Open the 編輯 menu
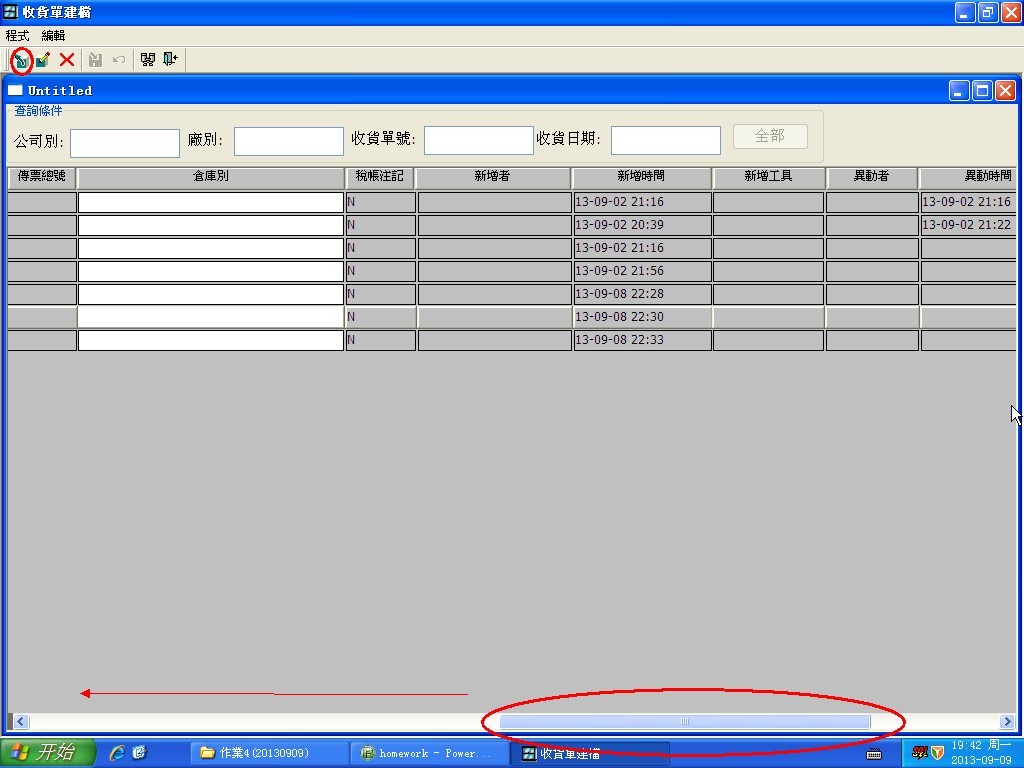Screen dimensions: 1024x768 [x=53, y=35]
